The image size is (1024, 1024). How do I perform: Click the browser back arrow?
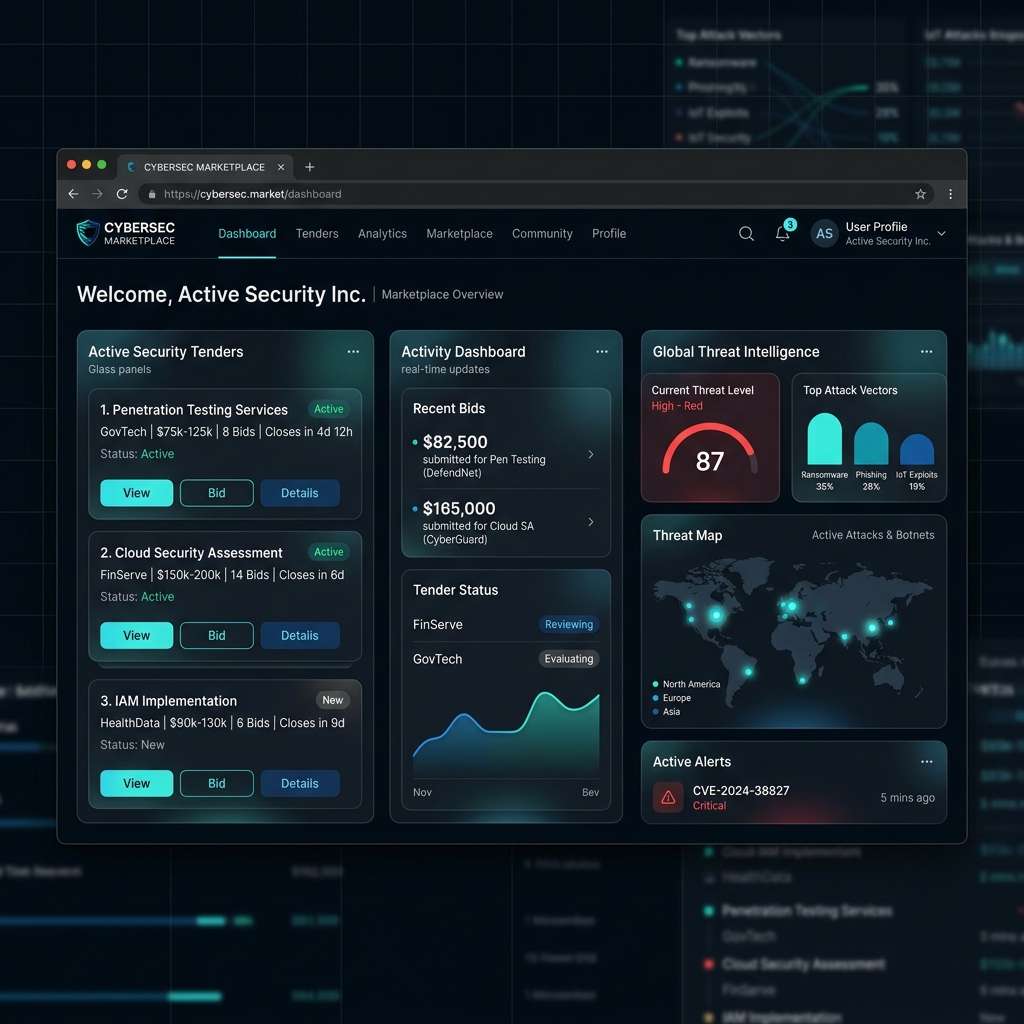point(73,194)
